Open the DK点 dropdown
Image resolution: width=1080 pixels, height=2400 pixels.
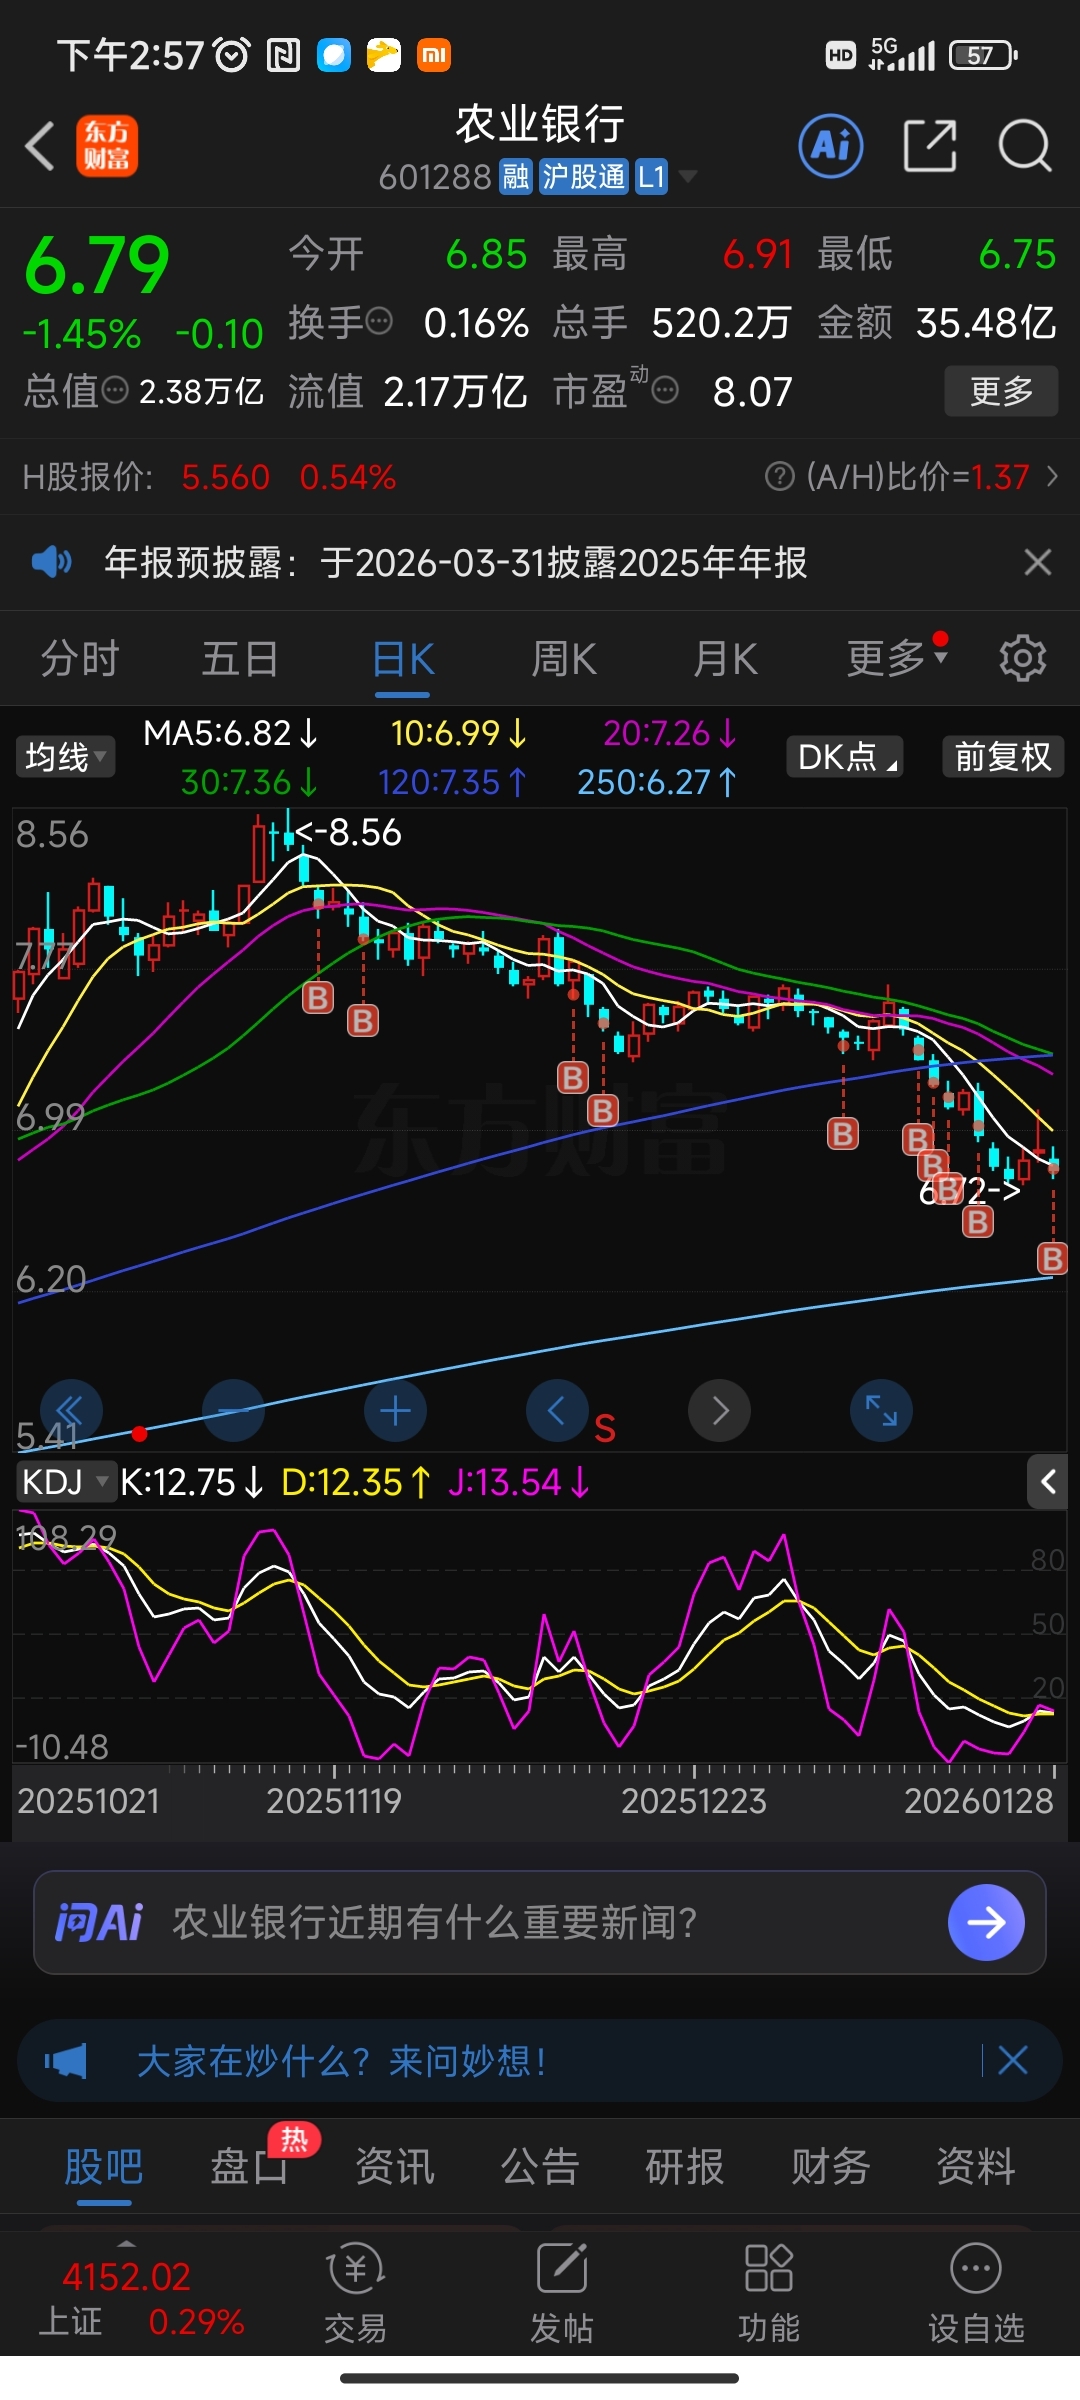[845, 756]
